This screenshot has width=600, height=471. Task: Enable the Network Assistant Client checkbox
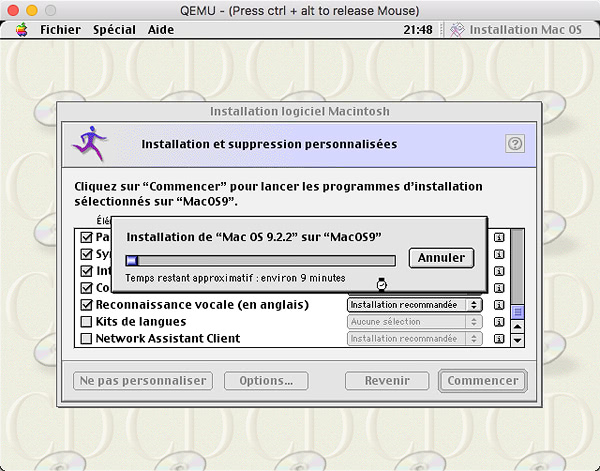click(x=86, y=338)
